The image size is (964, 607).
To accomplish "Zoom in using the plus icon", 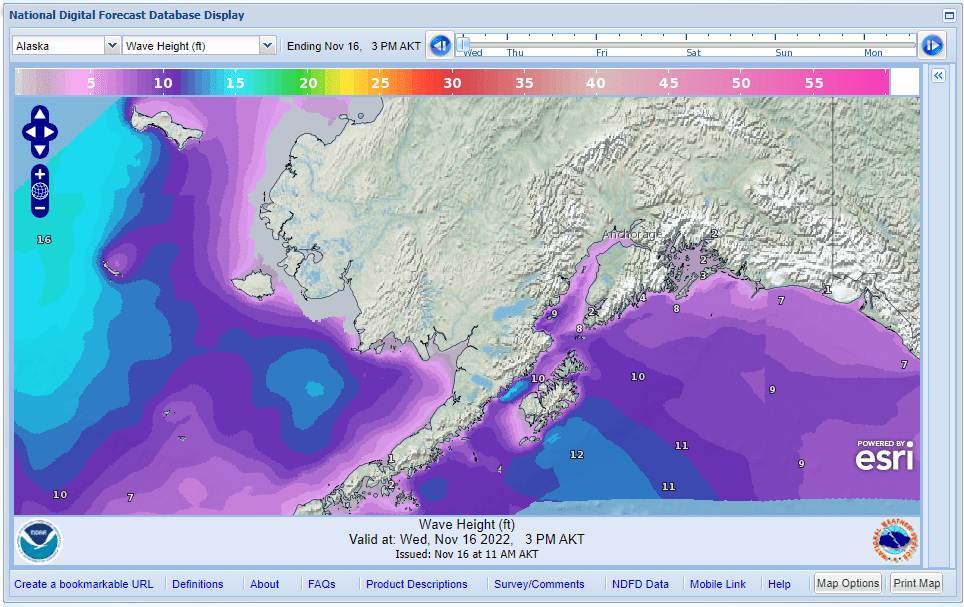I will point(40,173).
